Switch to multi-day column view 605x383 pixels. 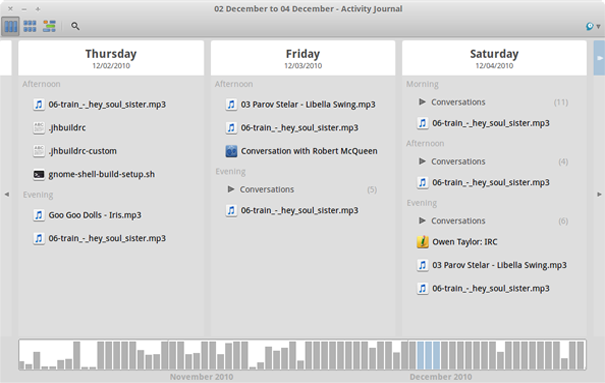coord(10,26)
